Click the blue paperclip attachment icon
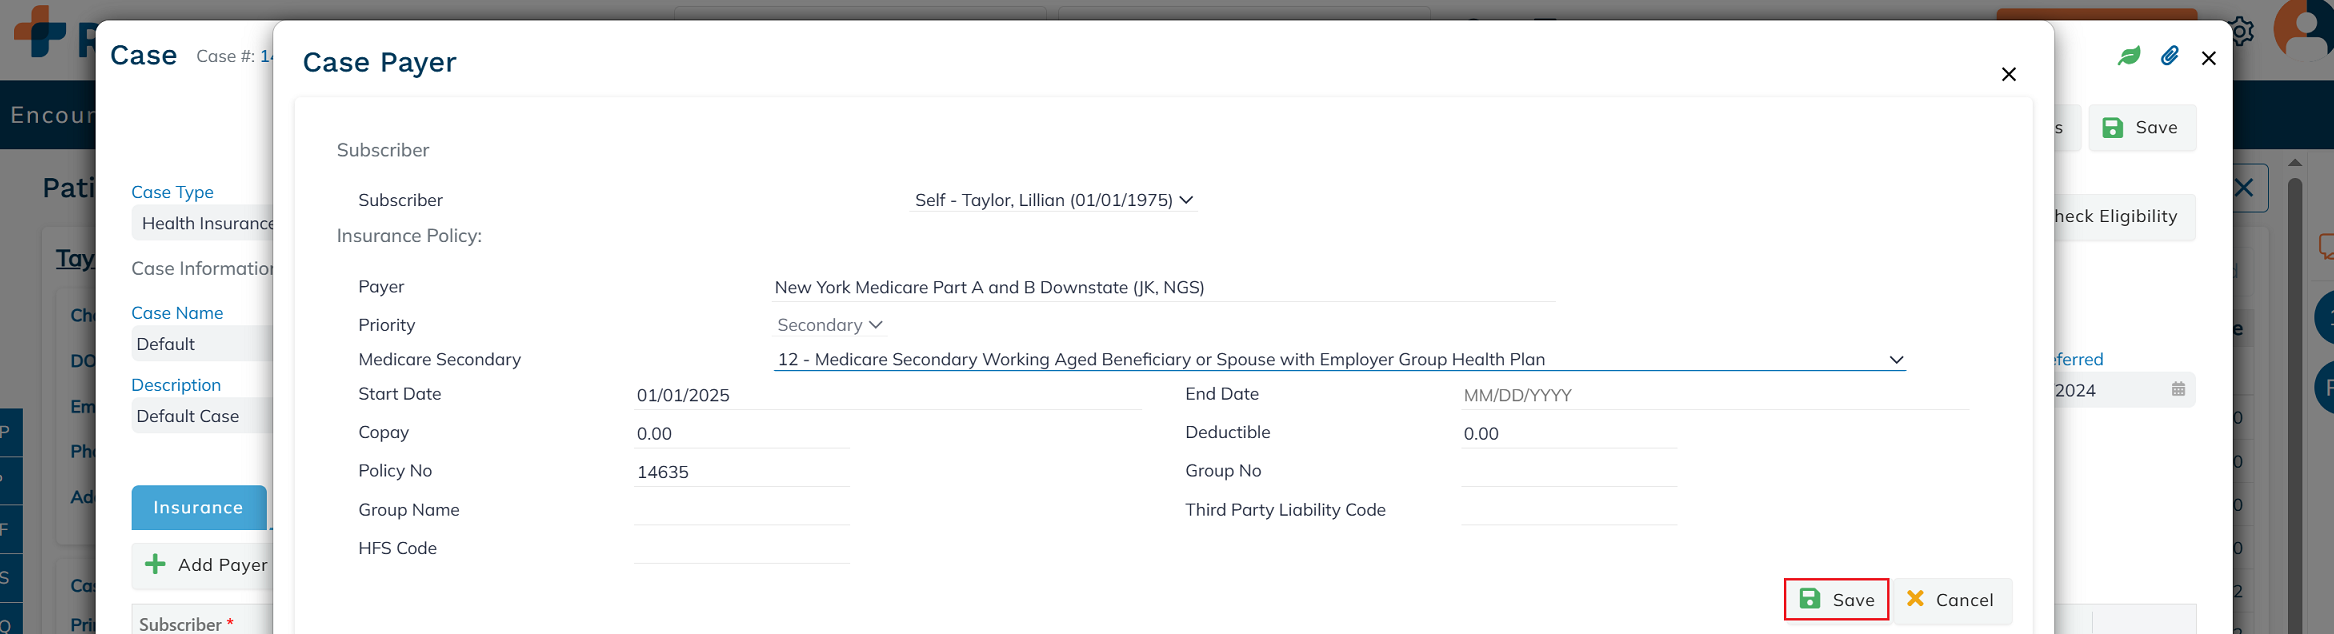This screenshot has height=634, width=2334. tap(2169, 56)
